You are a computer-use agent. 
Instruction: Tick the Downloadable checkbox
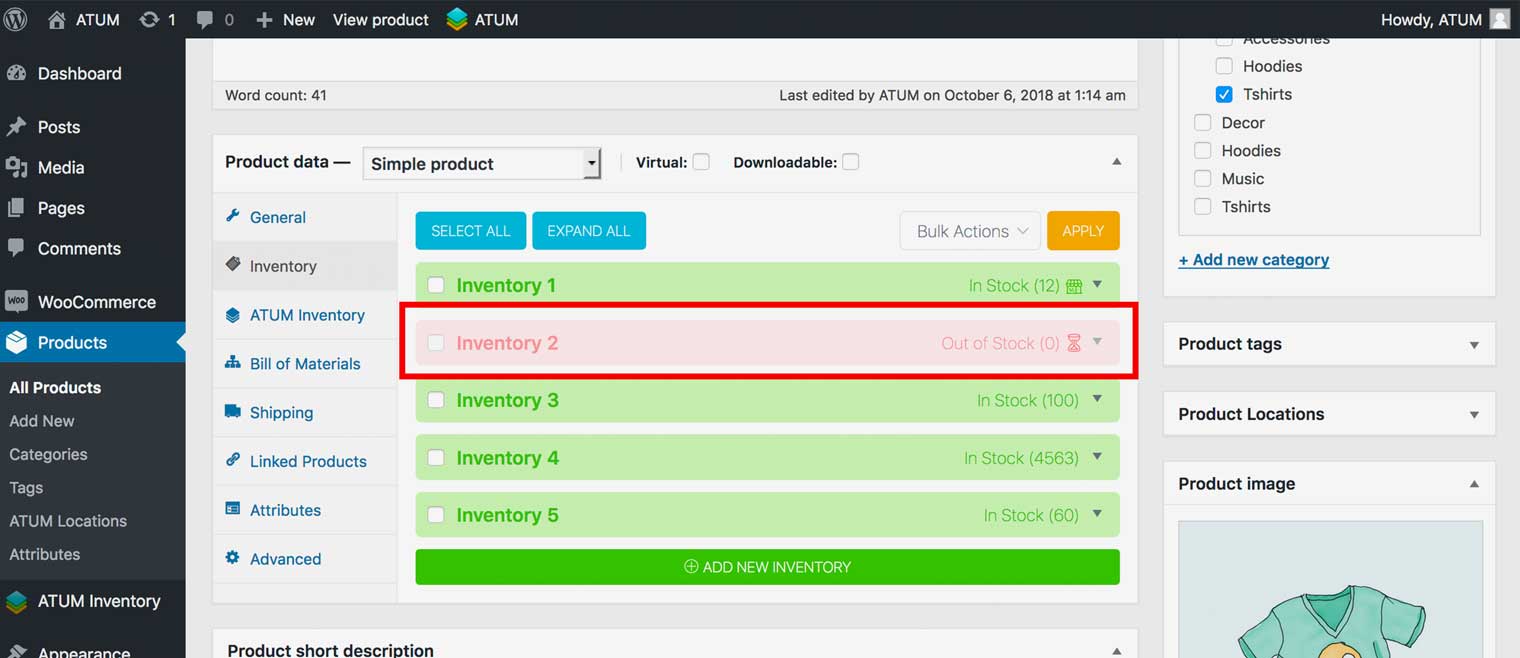click(850, 162)
